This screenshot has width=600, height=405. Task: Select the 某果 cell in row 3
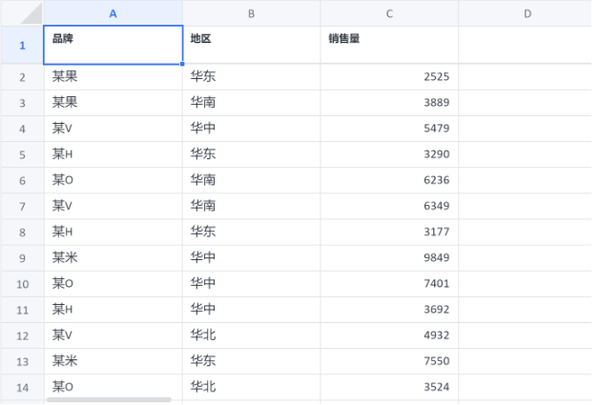pyautogui.click(x=113, y=103)
